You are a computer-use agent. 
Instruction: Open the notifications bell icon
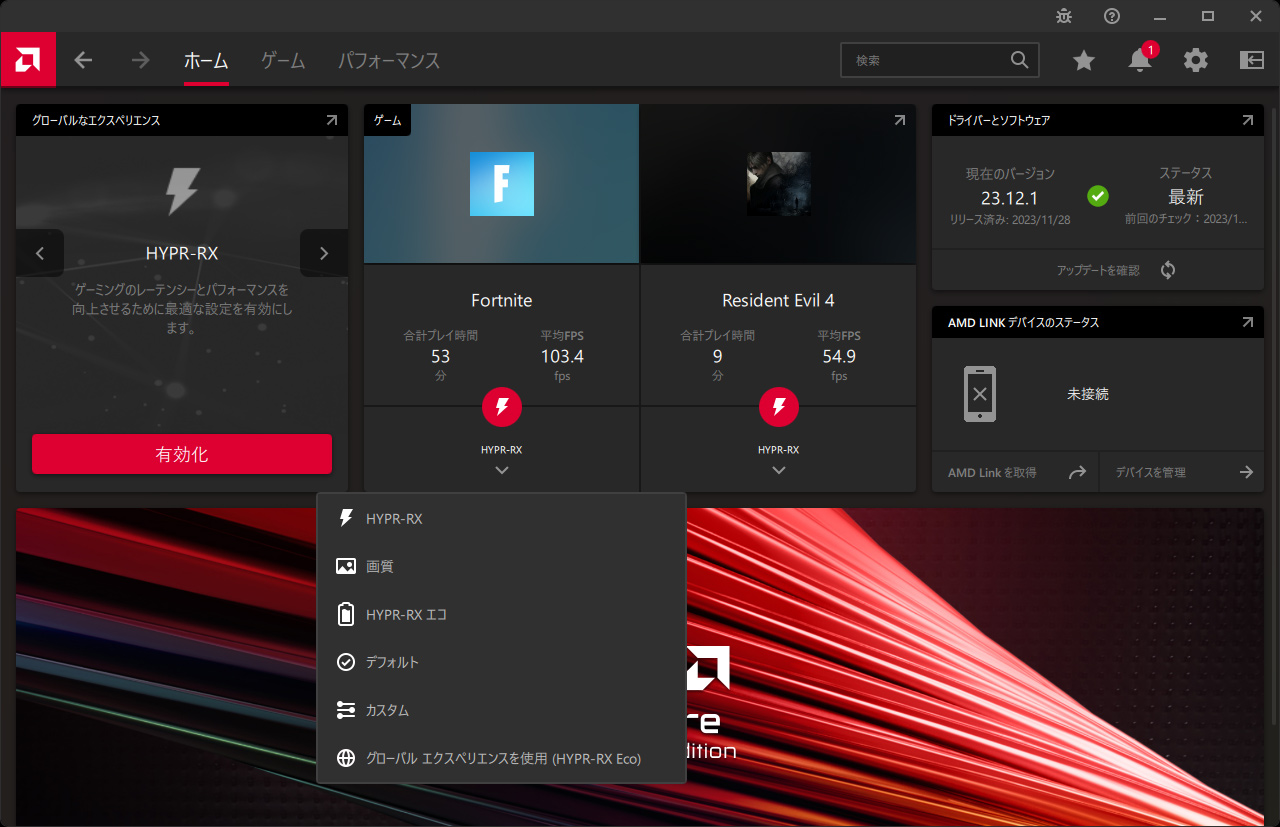point(1139,61)
